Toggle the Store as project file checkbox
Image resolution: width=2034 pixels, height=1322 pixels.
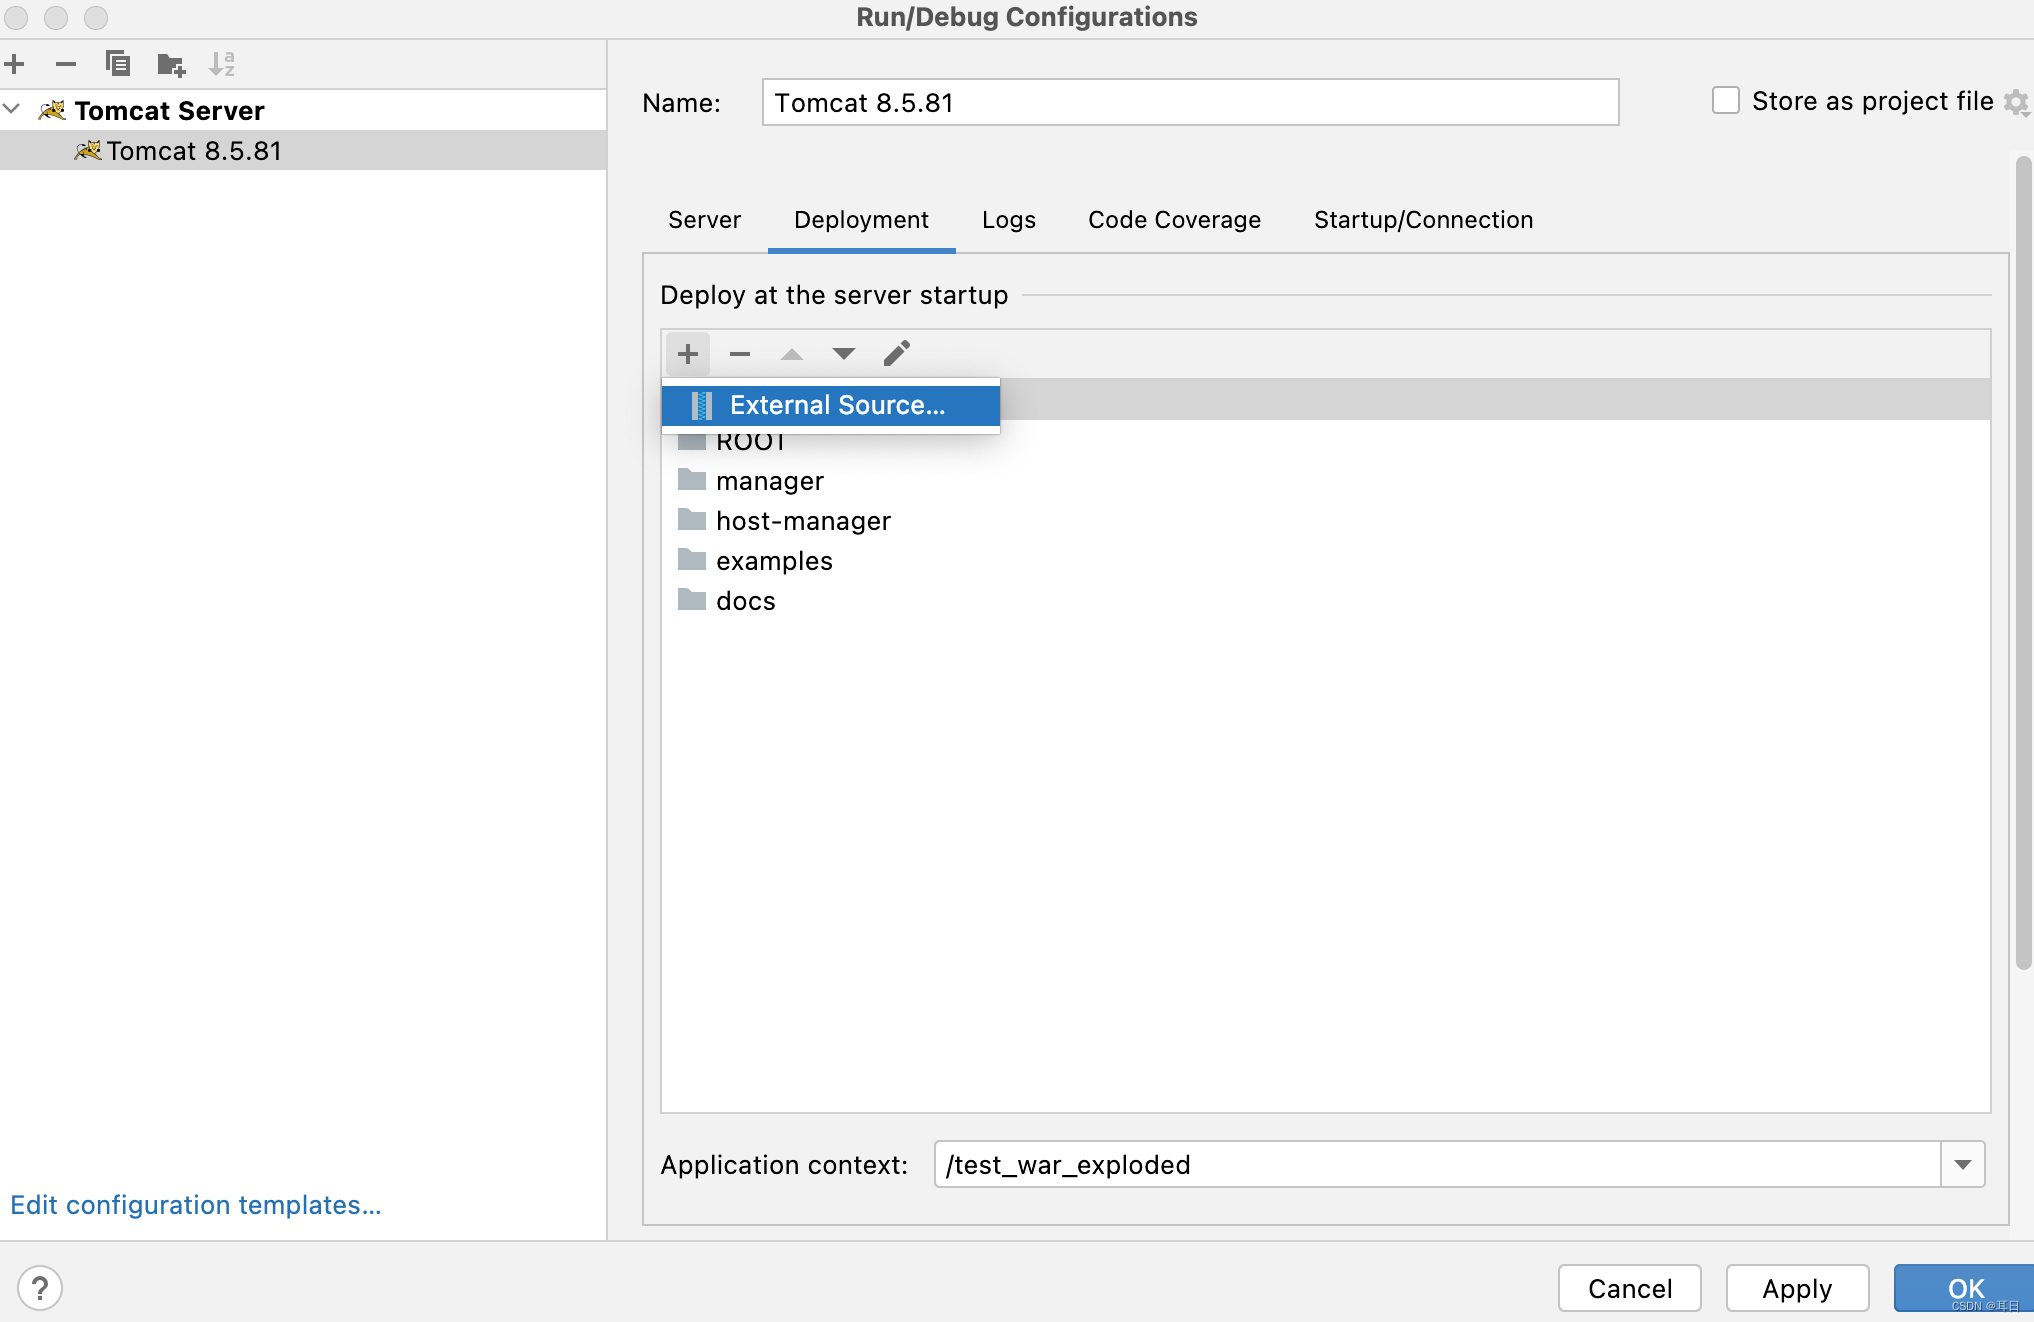point(1724,101)
